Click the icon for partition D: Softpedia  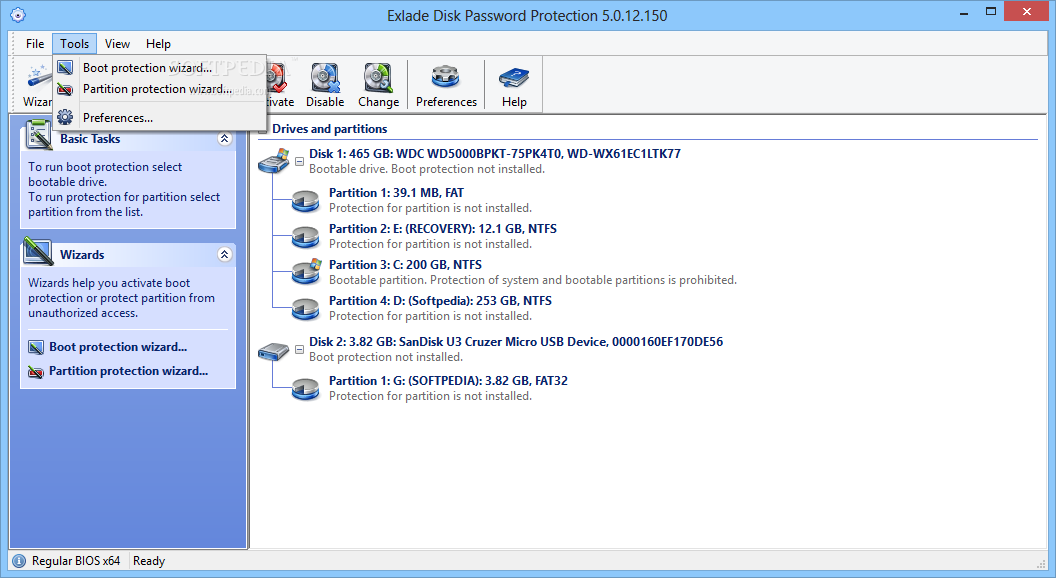tap(305, 309)
